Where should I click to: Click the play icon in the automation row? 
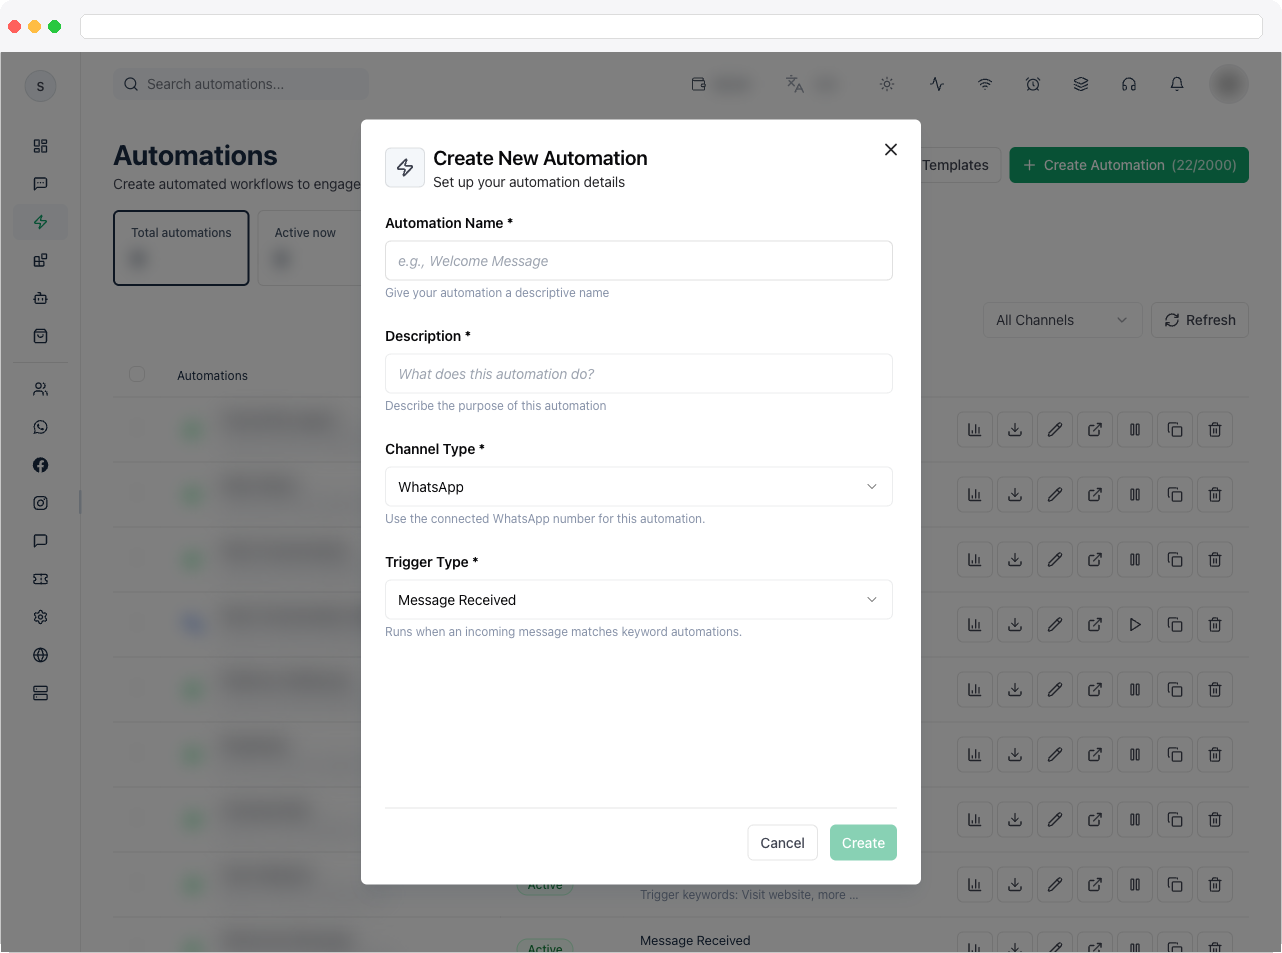[x=1135, y=625]
